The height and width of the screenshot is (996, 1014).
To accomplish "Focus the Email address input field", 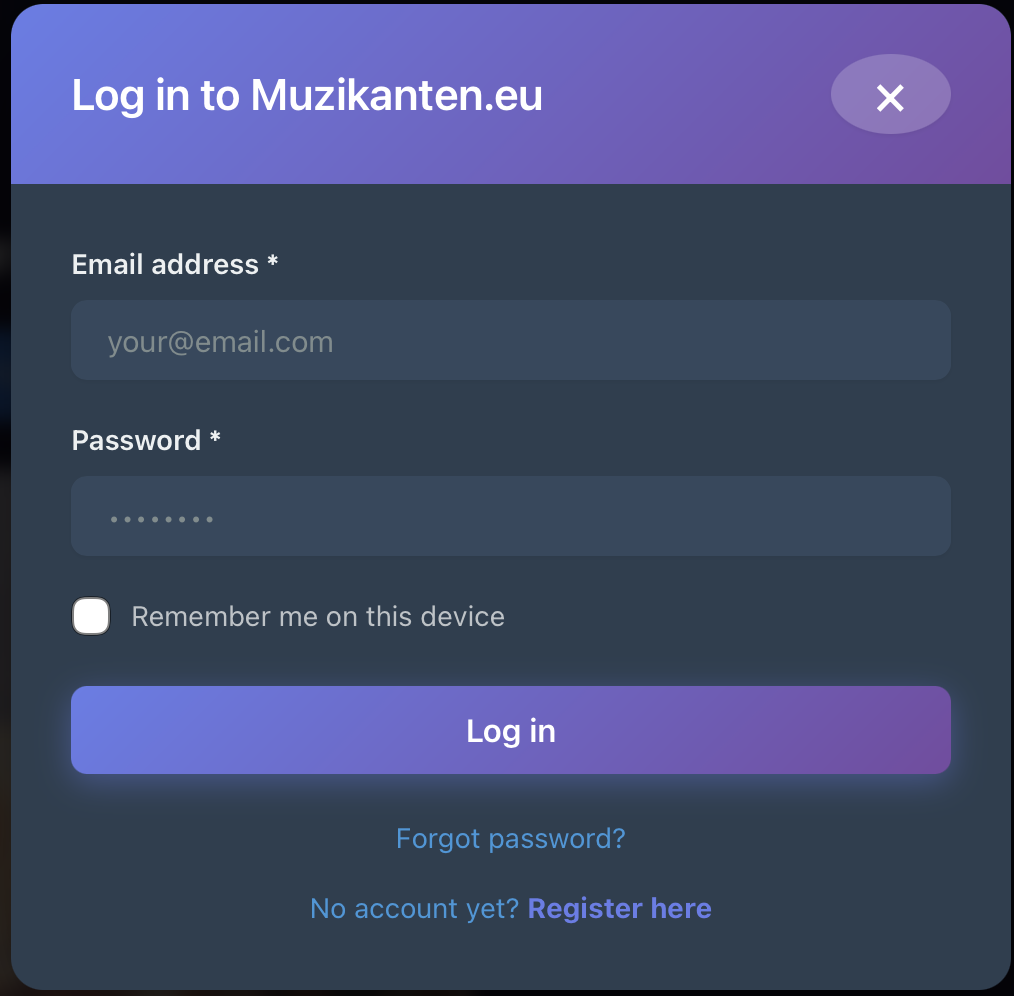I will [x=510, y=340].
